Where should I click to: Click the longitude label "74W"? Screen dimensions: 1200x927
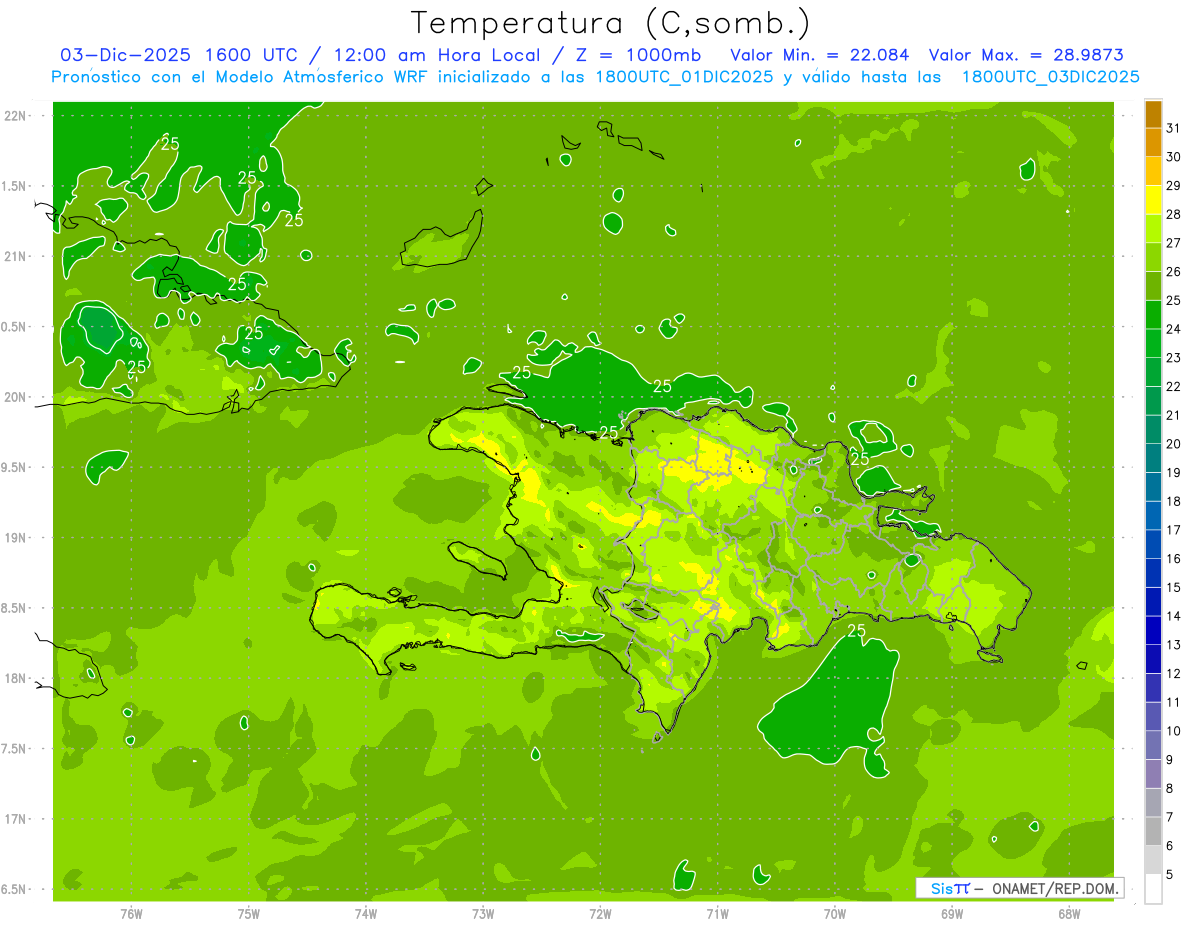tap(366, 913)
